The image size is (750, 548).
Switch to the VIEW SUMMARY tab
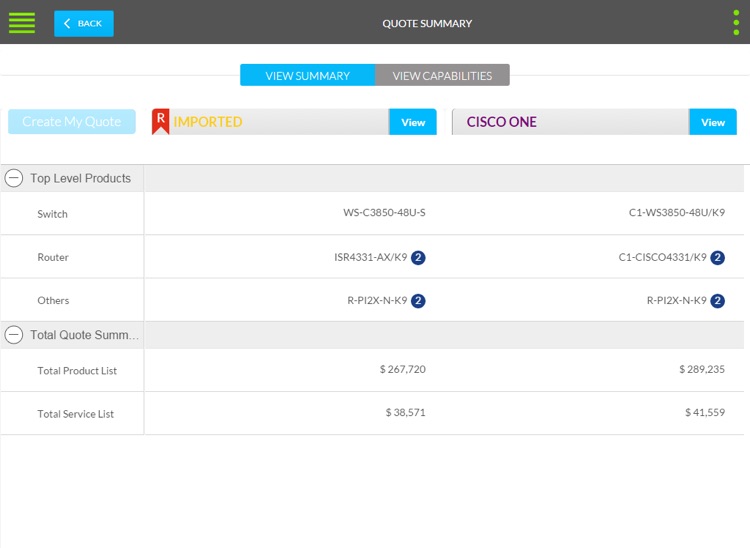308,76
